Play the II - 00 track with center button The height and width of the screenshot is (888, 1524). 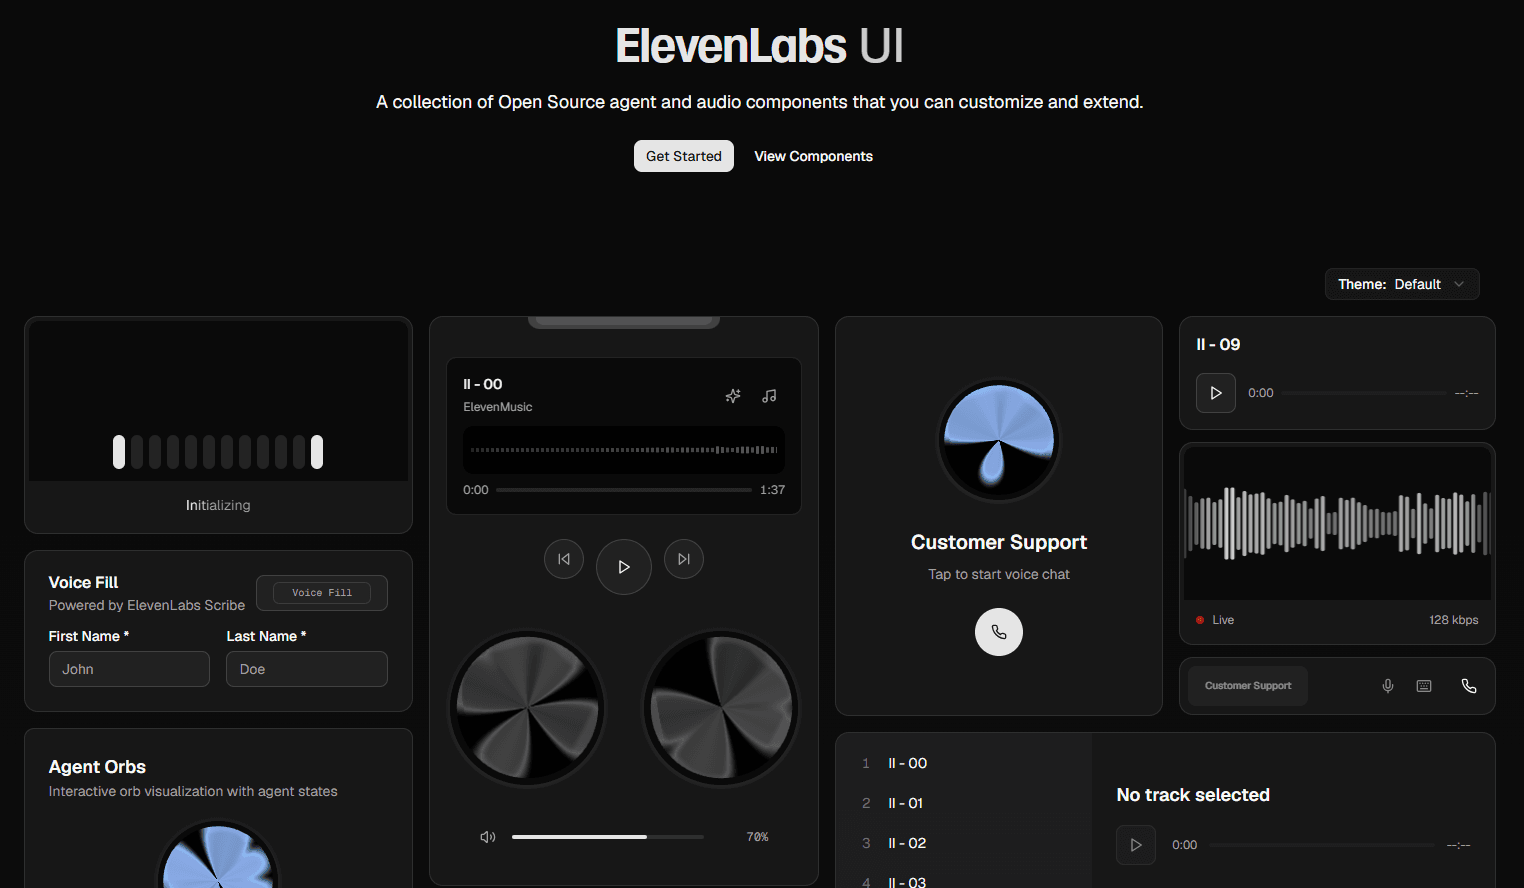(x=624, y=567)
